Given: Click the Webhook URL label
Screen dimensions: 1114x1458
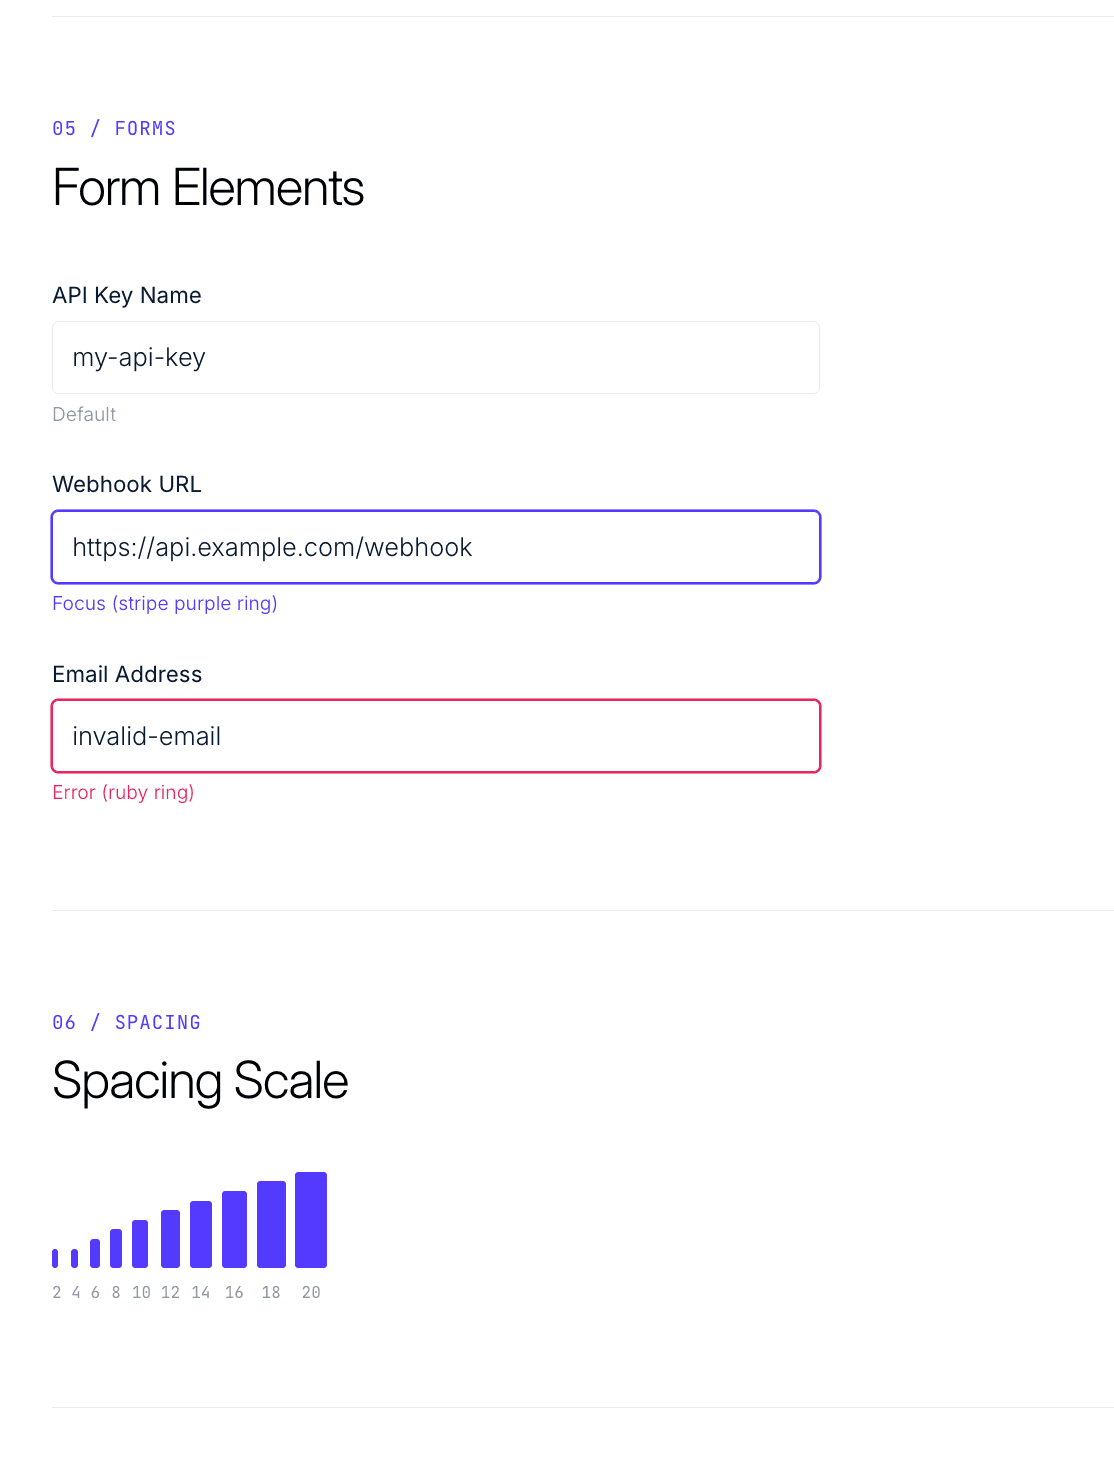Looking at the screenshot, I should (x=126, y=484).
